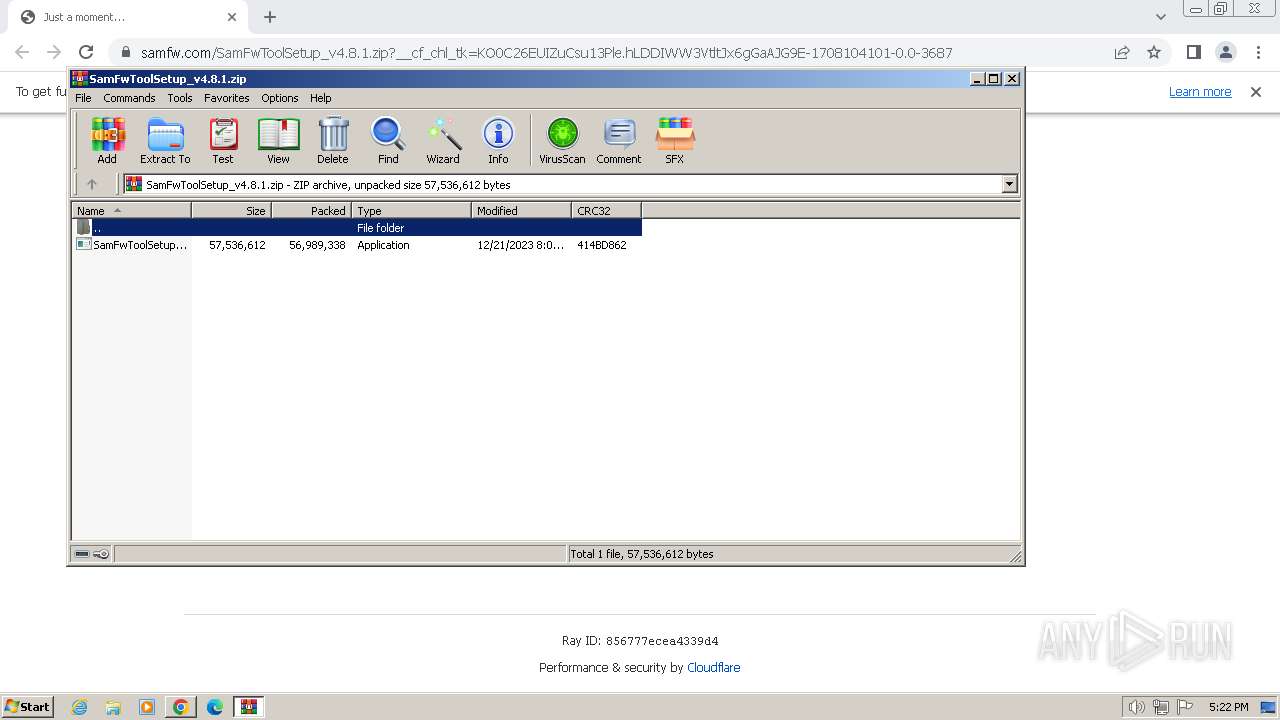Open the Help menu

(x=320, y=98)
